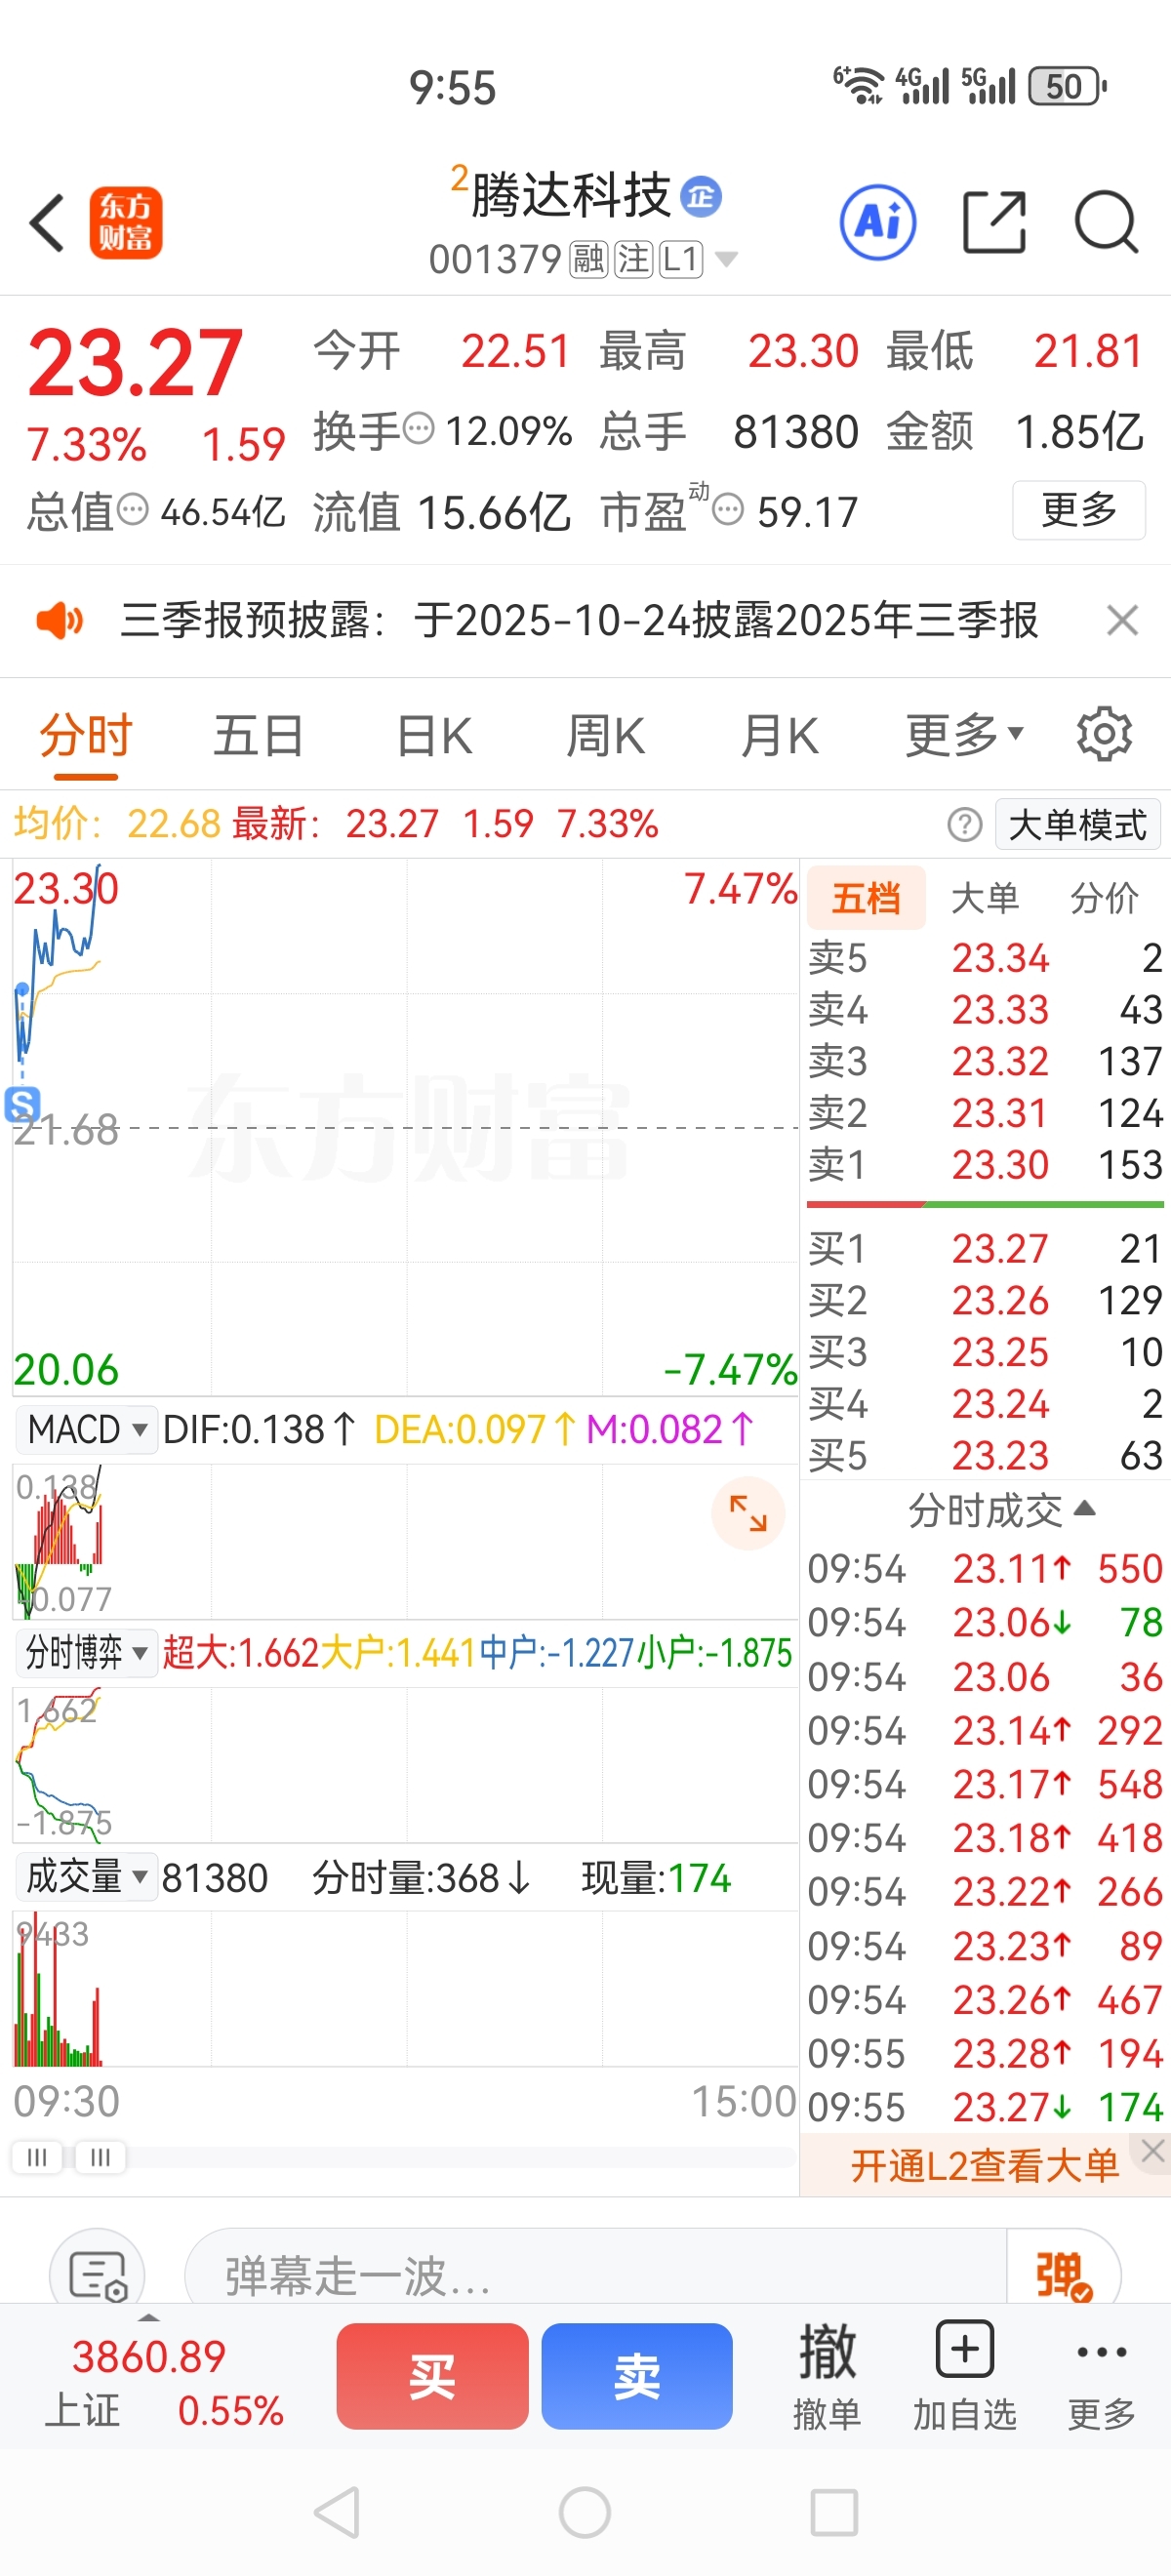Expand the chart with fullscreen arrows icon
1171x2576 pixels.
pyautogui.click(x=748, y=1513)
